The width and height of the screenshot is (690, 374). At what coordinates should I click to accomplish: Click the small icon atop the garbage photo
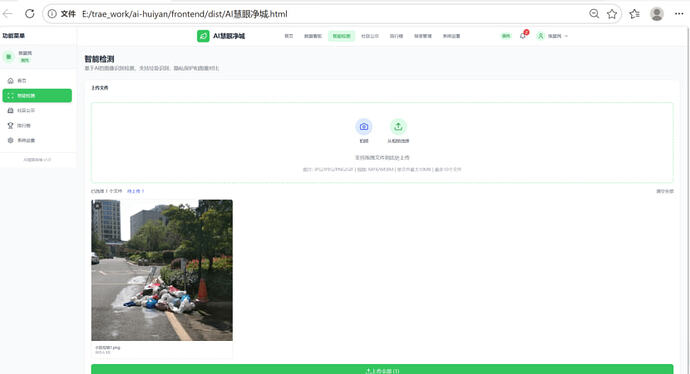[98, 205]
